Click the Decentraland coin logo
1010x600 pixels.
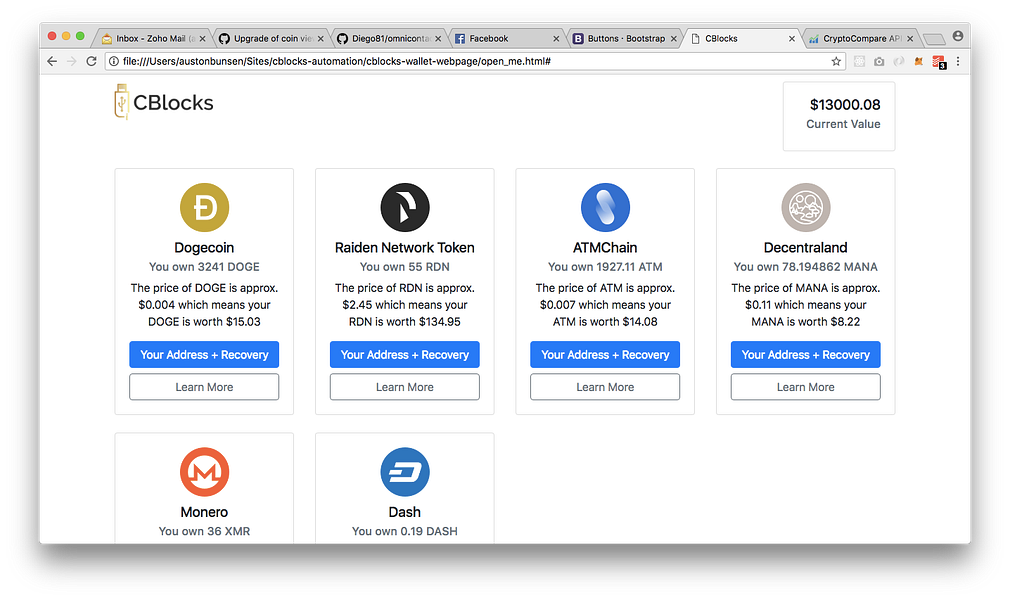click(x=805, y=208)
